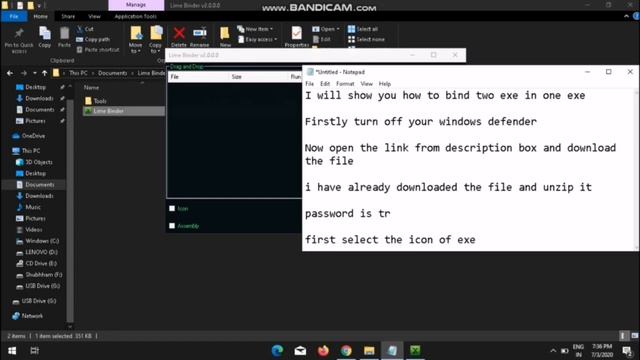Screen dimensions: 640x360
Task: Enable the Assembly checkbox in Lime Binder
Action: 172,226
